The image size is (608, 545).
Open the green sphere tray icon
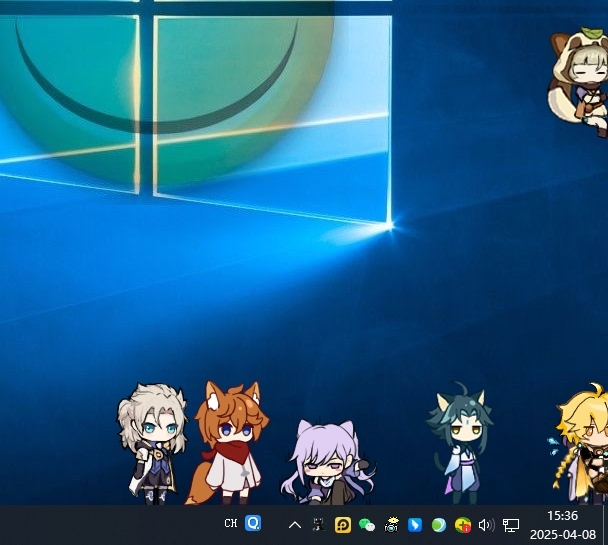439,525
